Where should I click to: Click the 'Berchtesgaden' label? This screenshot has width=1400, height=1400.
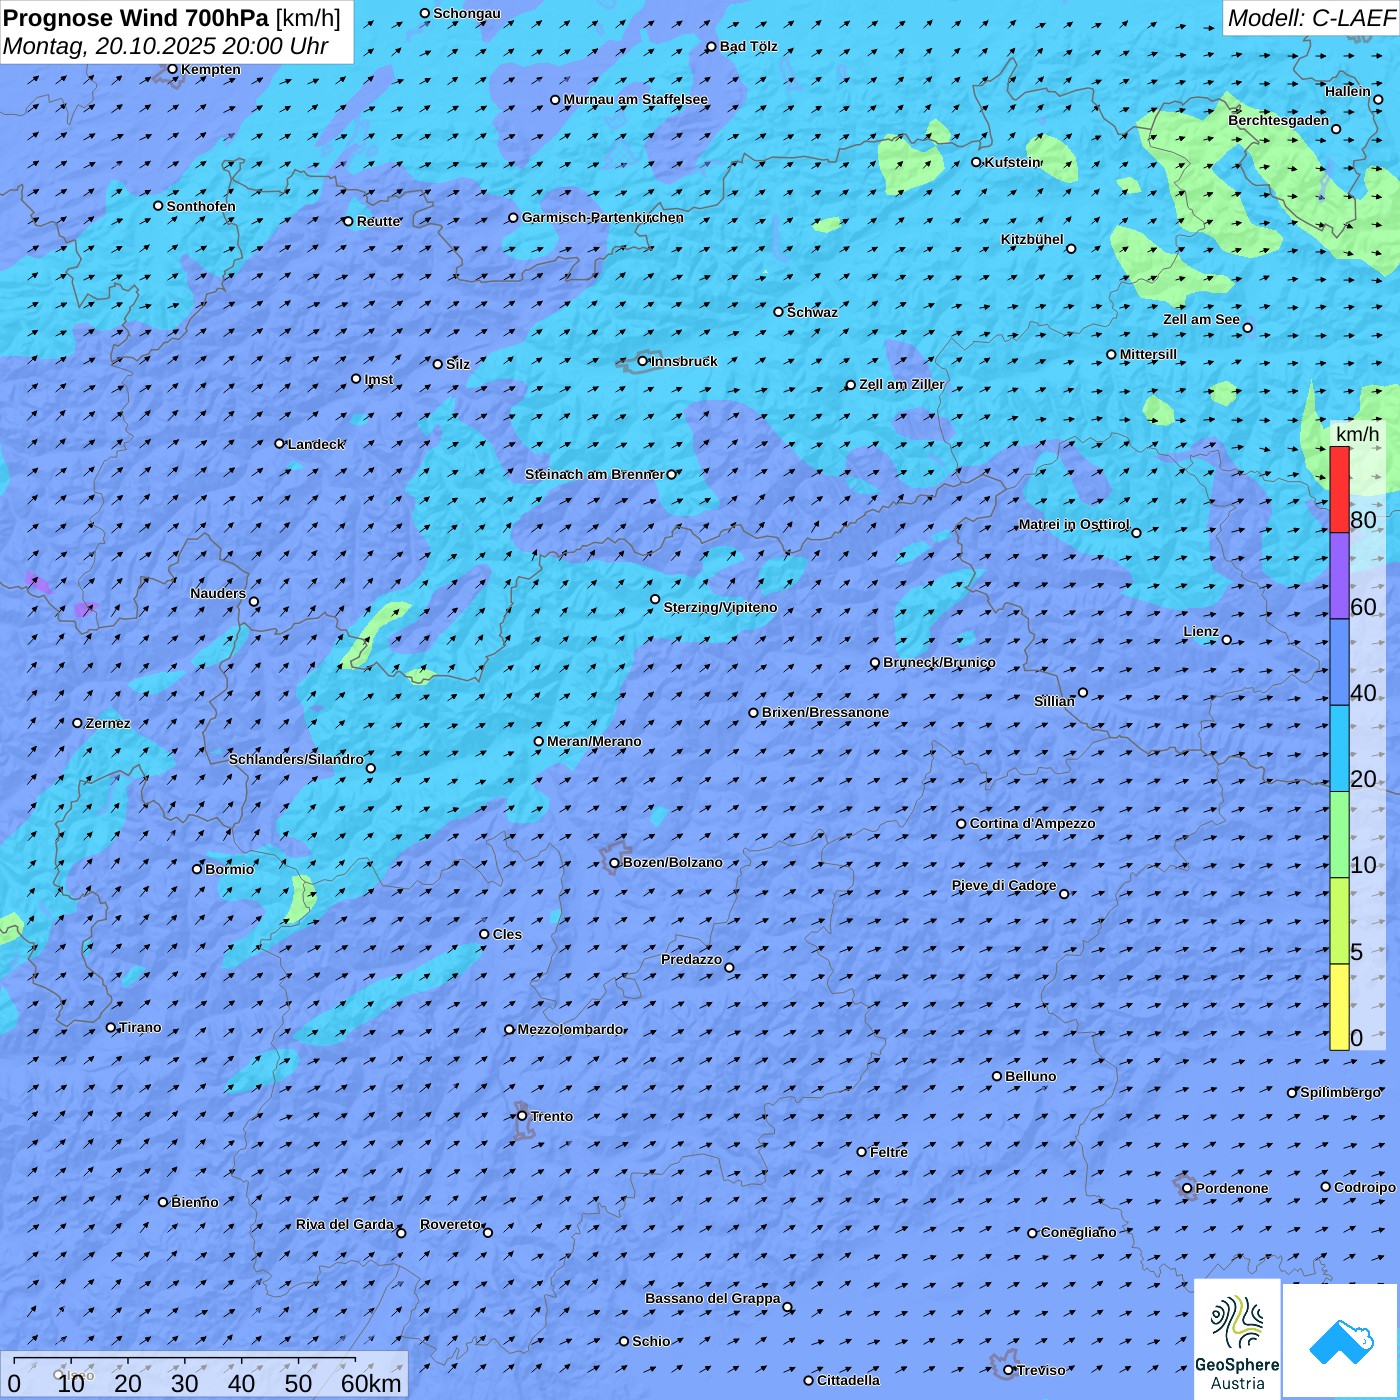(x=1279, y=120)
